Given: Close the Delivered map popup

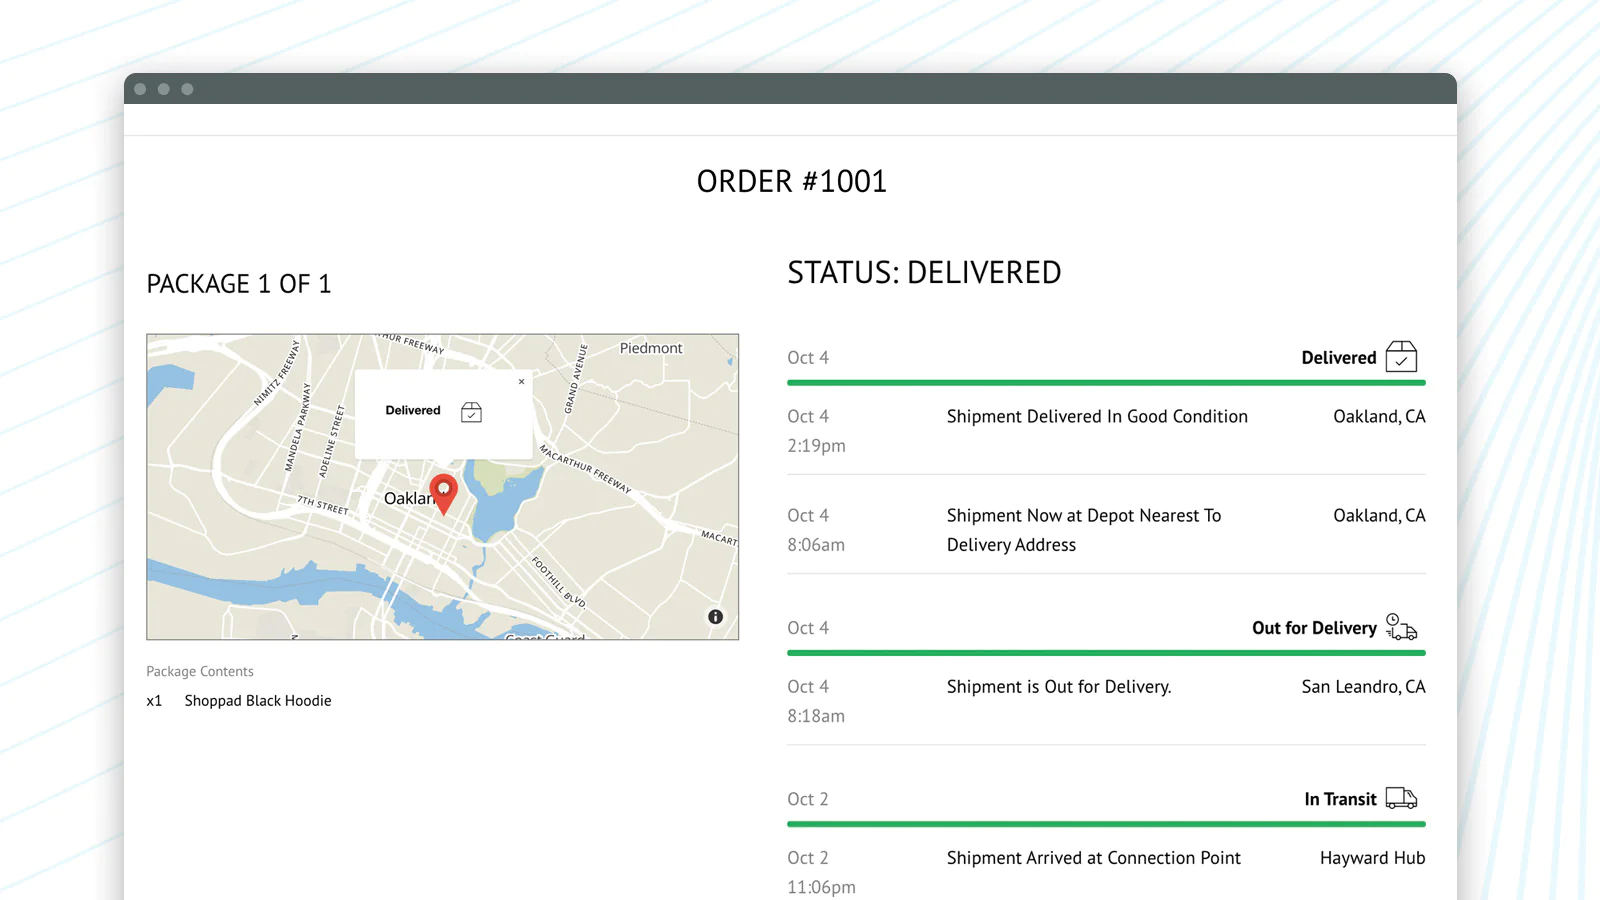Looking at the screenshot, I should tap(521, 382).
